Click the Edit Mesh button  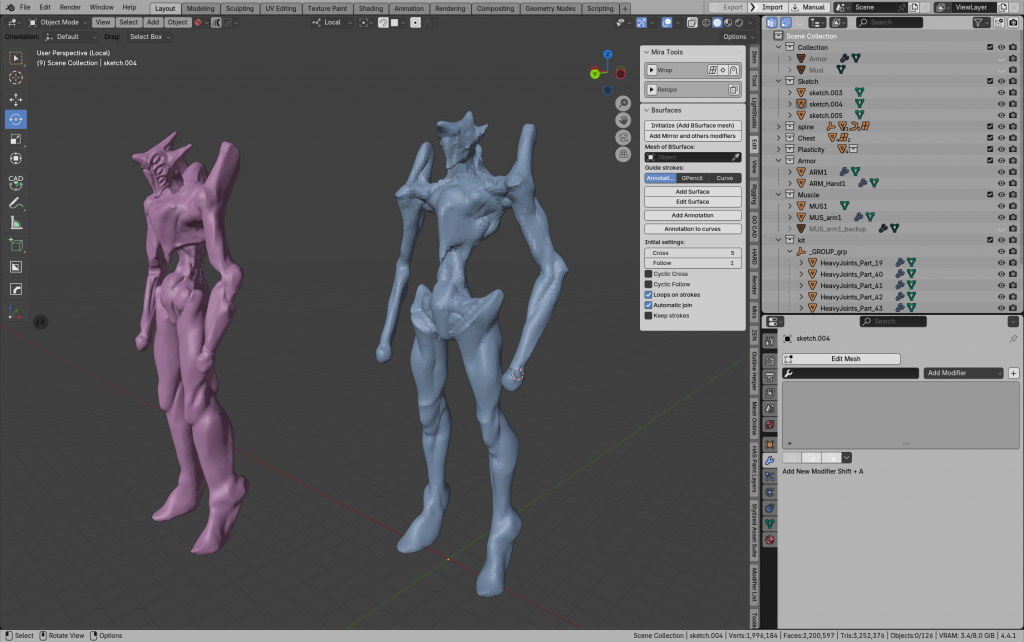[x=841, y=359]
